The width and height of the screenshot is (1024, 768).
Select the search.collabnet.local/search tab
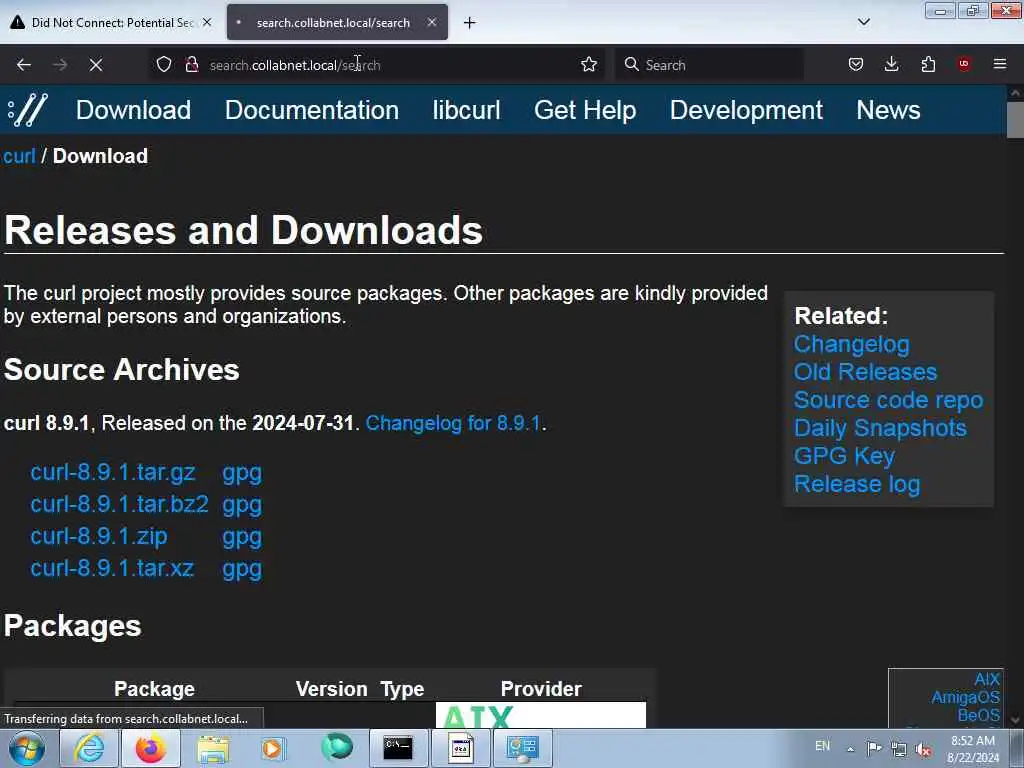[337, 22]
